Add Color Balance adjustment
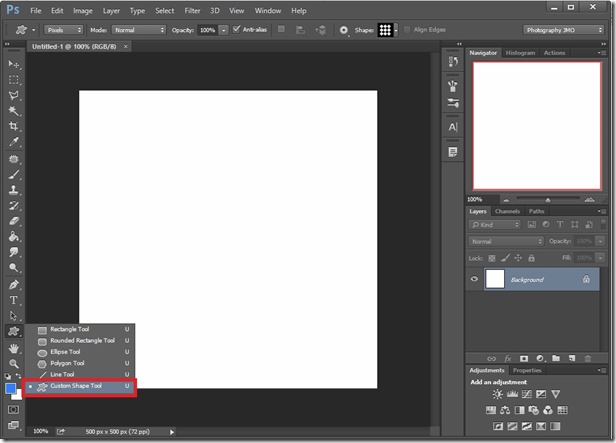This screenshot has height=443, width=616. (x=505, y=410)
